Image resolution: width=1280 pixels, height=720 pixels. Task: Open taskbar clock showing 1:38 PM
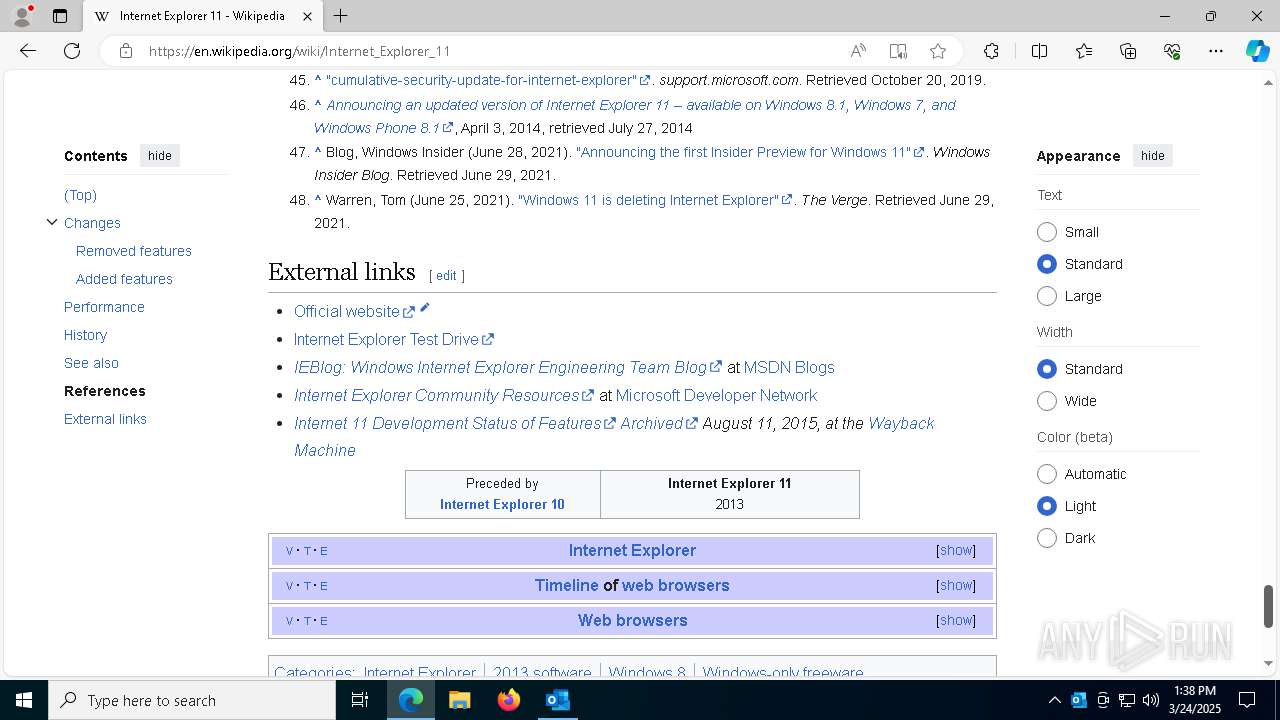pos(1195,700)
